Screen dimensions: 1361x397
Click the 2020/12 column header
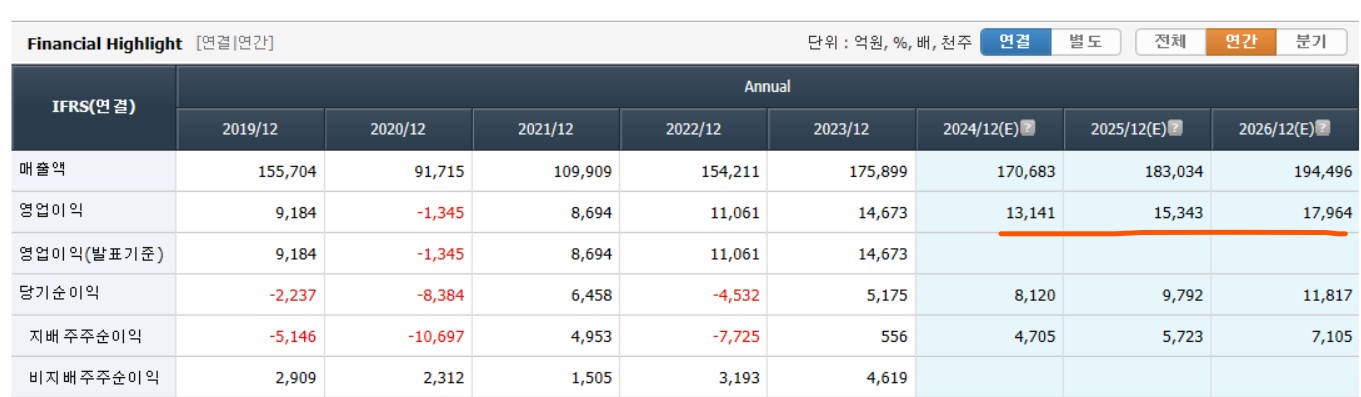[398, 129]
